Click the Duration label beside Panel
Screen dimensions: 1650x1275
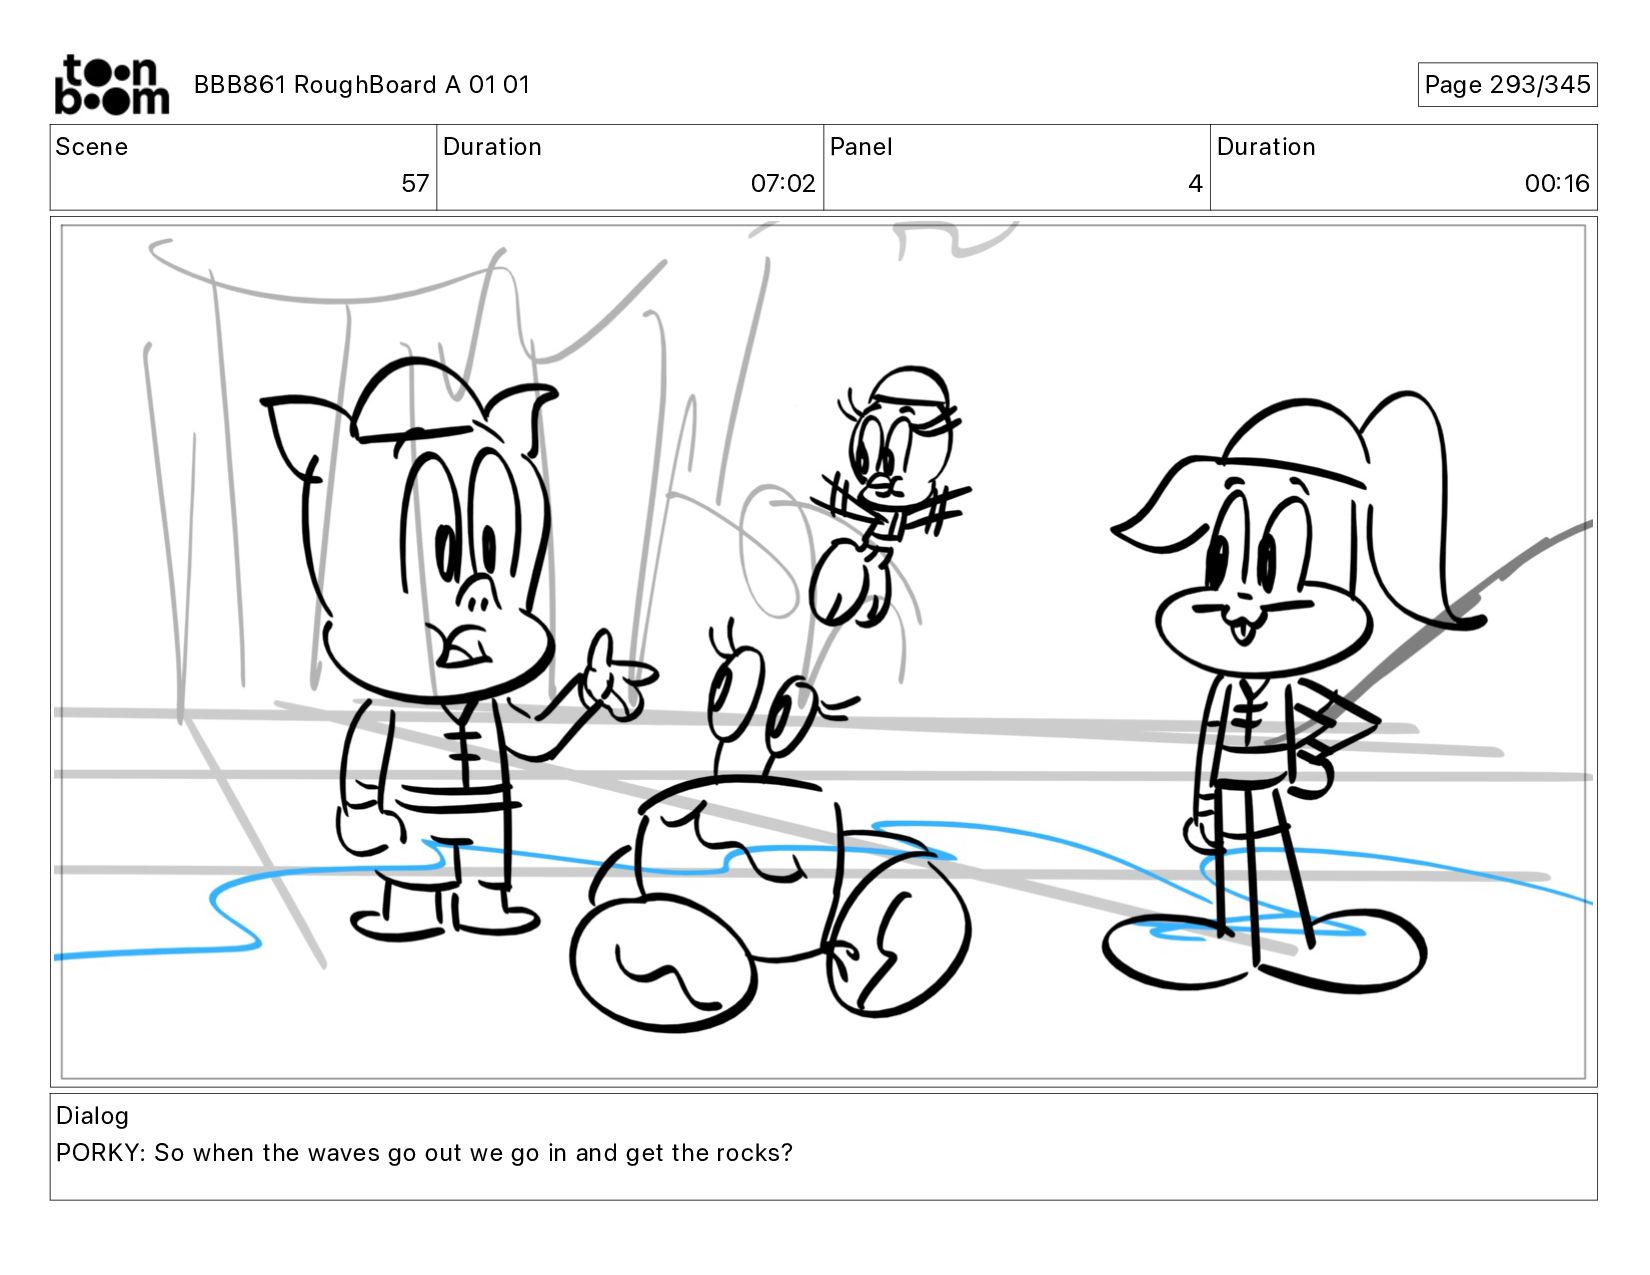(x=1266, y=147)
